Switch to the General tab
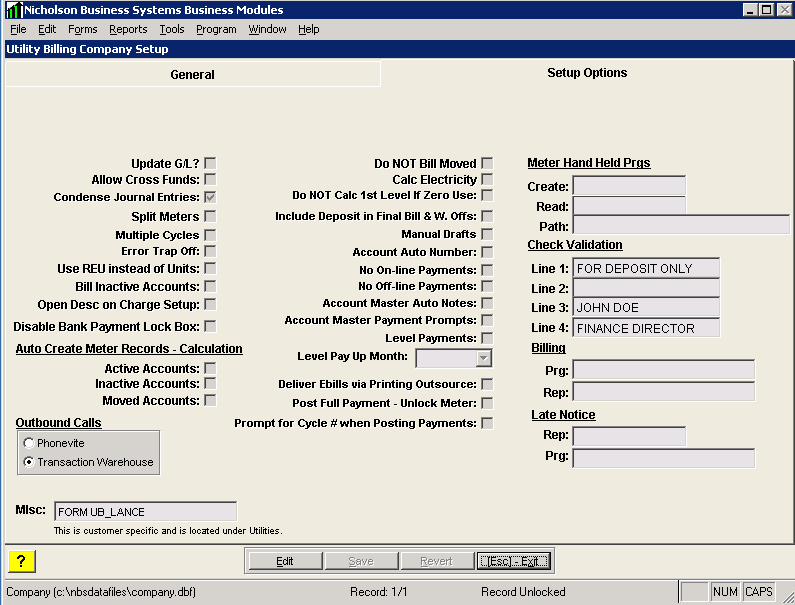This screenshot has width=795, height=605. coord(192,74)
